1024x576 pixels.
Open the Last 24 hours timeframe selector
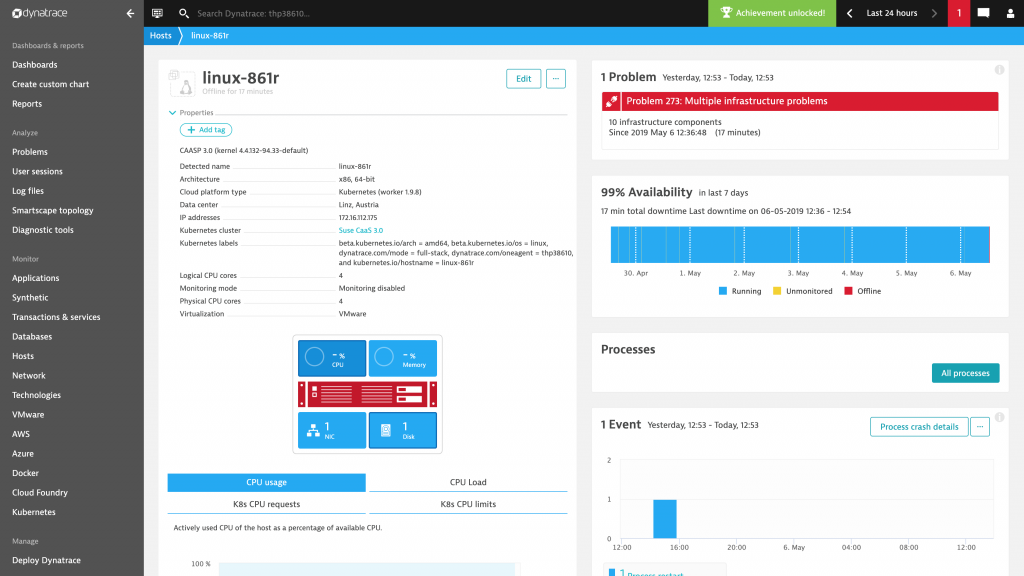pos(891,13)
